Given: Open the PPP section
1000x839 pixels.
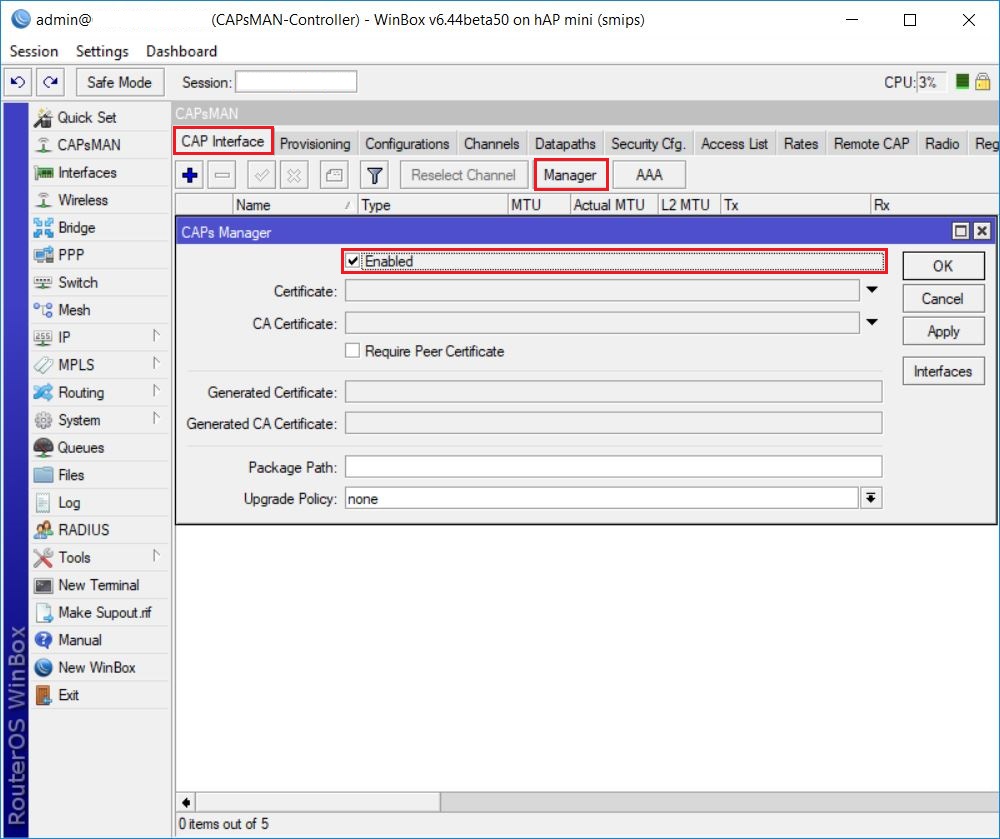Looking at the screenshot, I should 71,255.
